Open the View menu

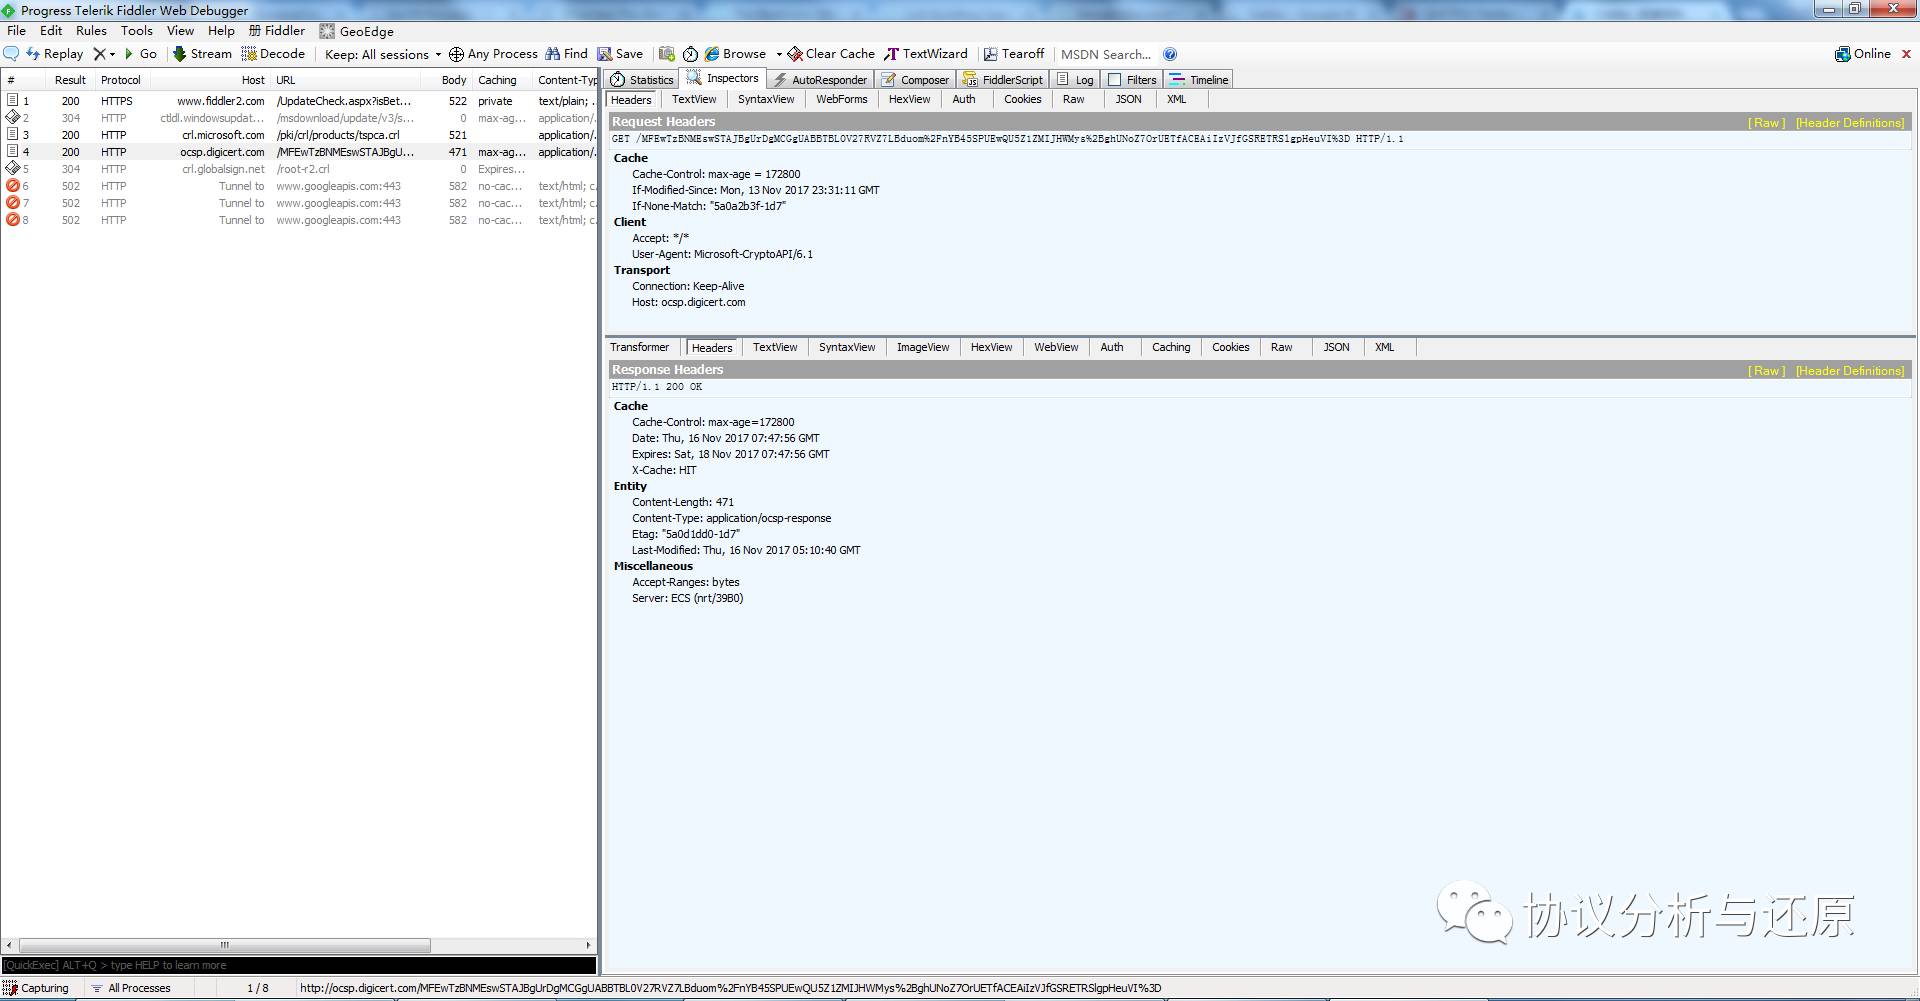click(x=180, y=31)
